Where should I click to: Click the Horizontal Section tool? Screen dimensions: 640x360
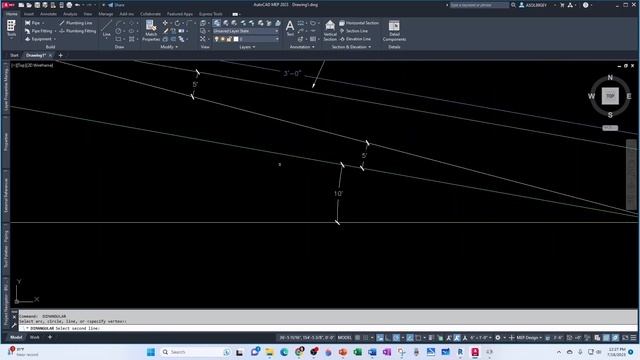tap(359, 23)
